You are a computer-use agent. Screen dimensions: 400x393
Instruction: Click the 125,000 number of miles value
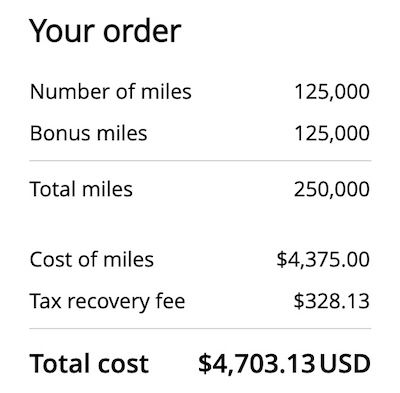[332, 92]
